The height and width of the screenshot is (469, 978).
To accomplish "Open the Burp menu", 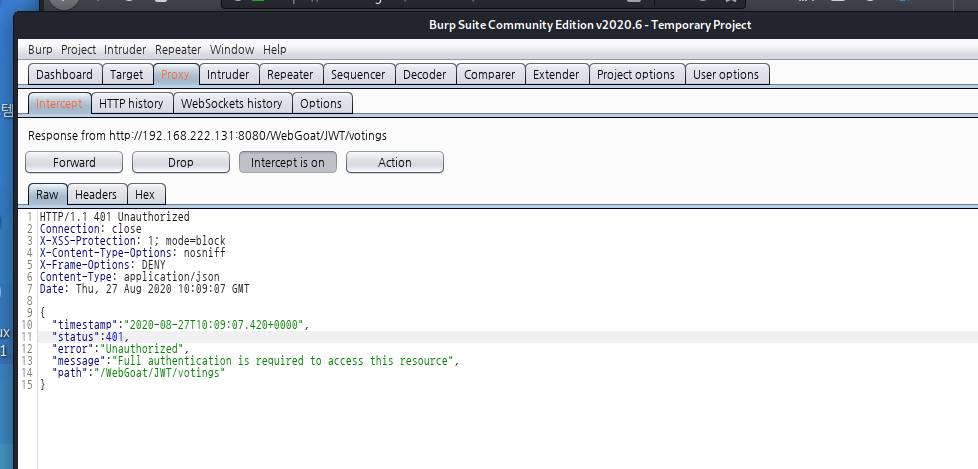I will (40, 49).
